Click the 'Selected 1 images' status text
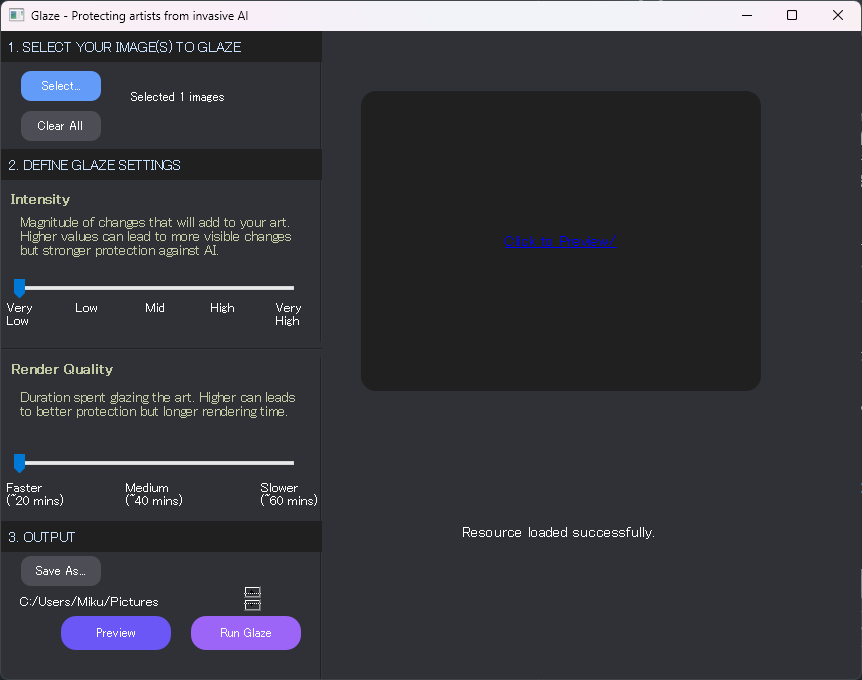The height and width of the screenshot is (680, 862). point(177,97)
